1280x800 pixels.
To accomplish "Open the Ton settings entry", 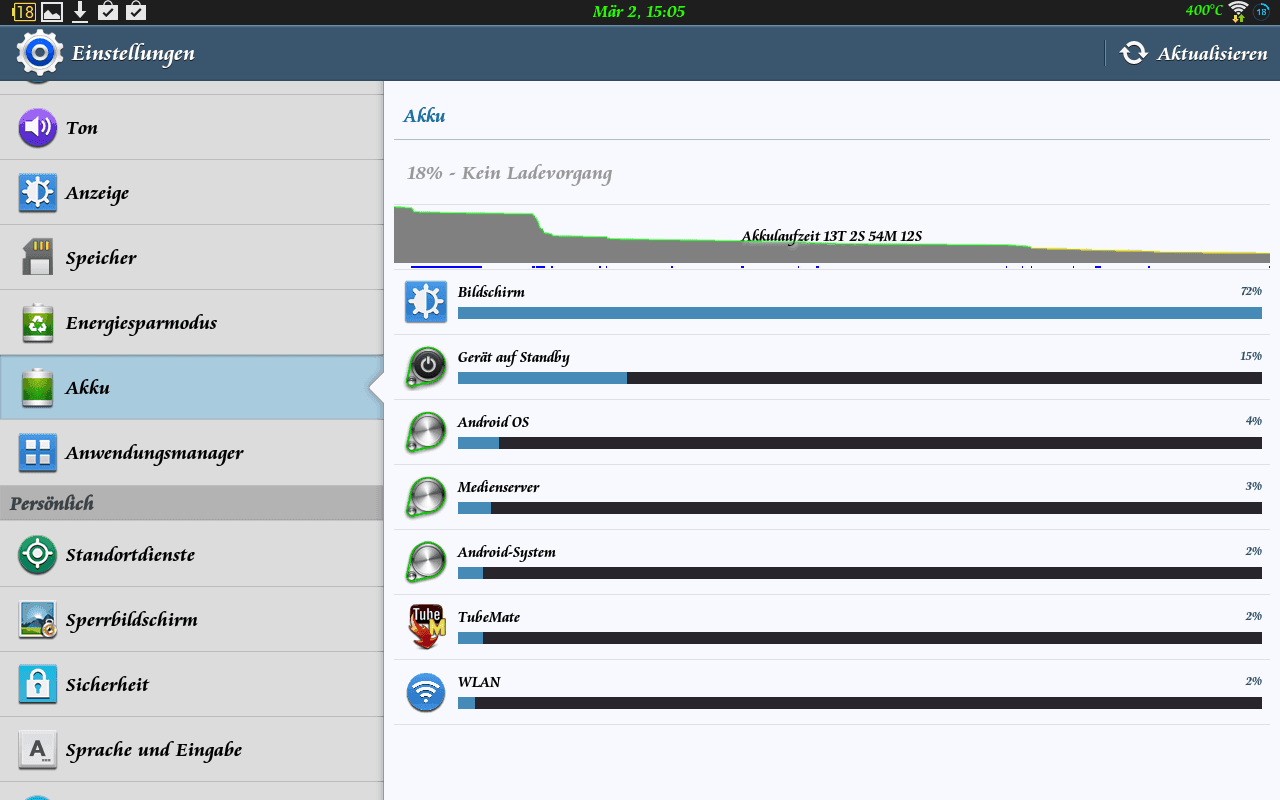I will [191, 127].
